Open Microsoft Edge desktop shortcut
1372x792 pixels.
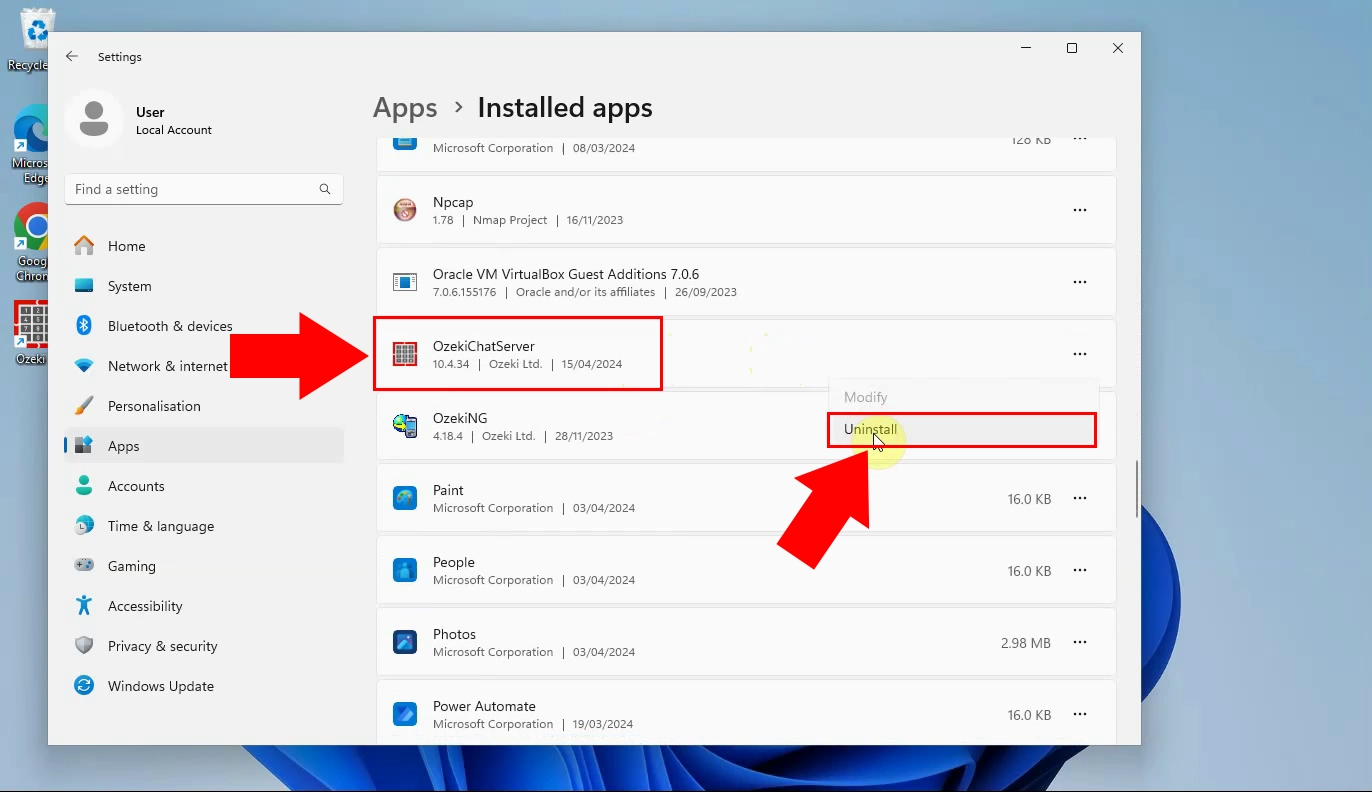30,145
